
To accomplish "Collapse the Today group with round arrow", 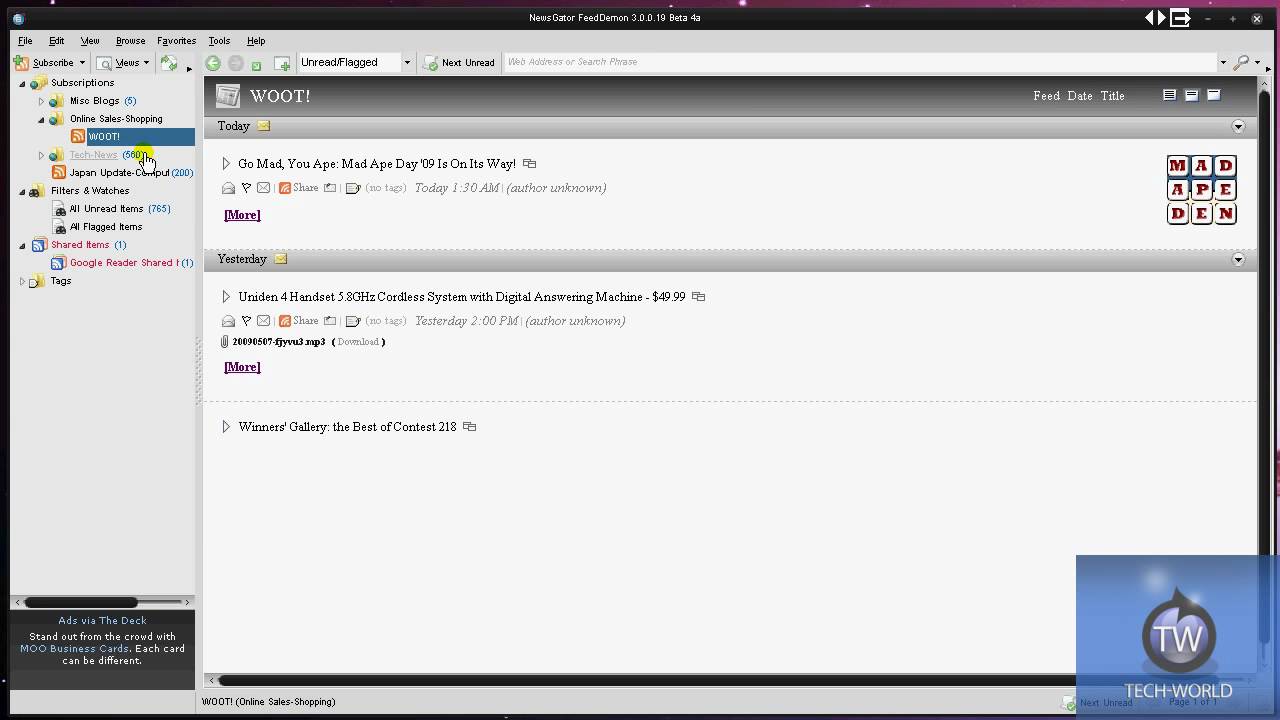I will click(x=1238, y=126).
